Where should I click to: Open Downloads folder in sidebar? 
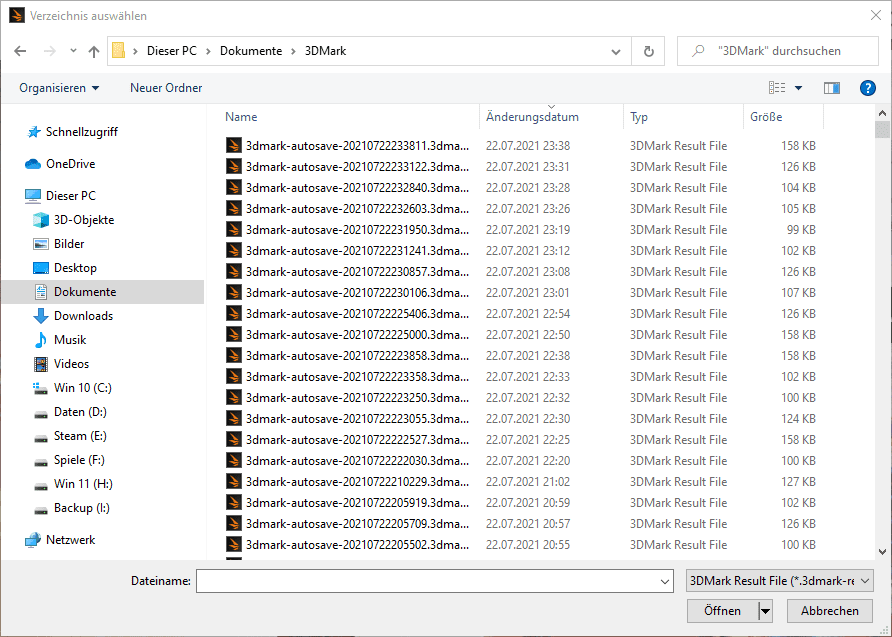(83, 316)
